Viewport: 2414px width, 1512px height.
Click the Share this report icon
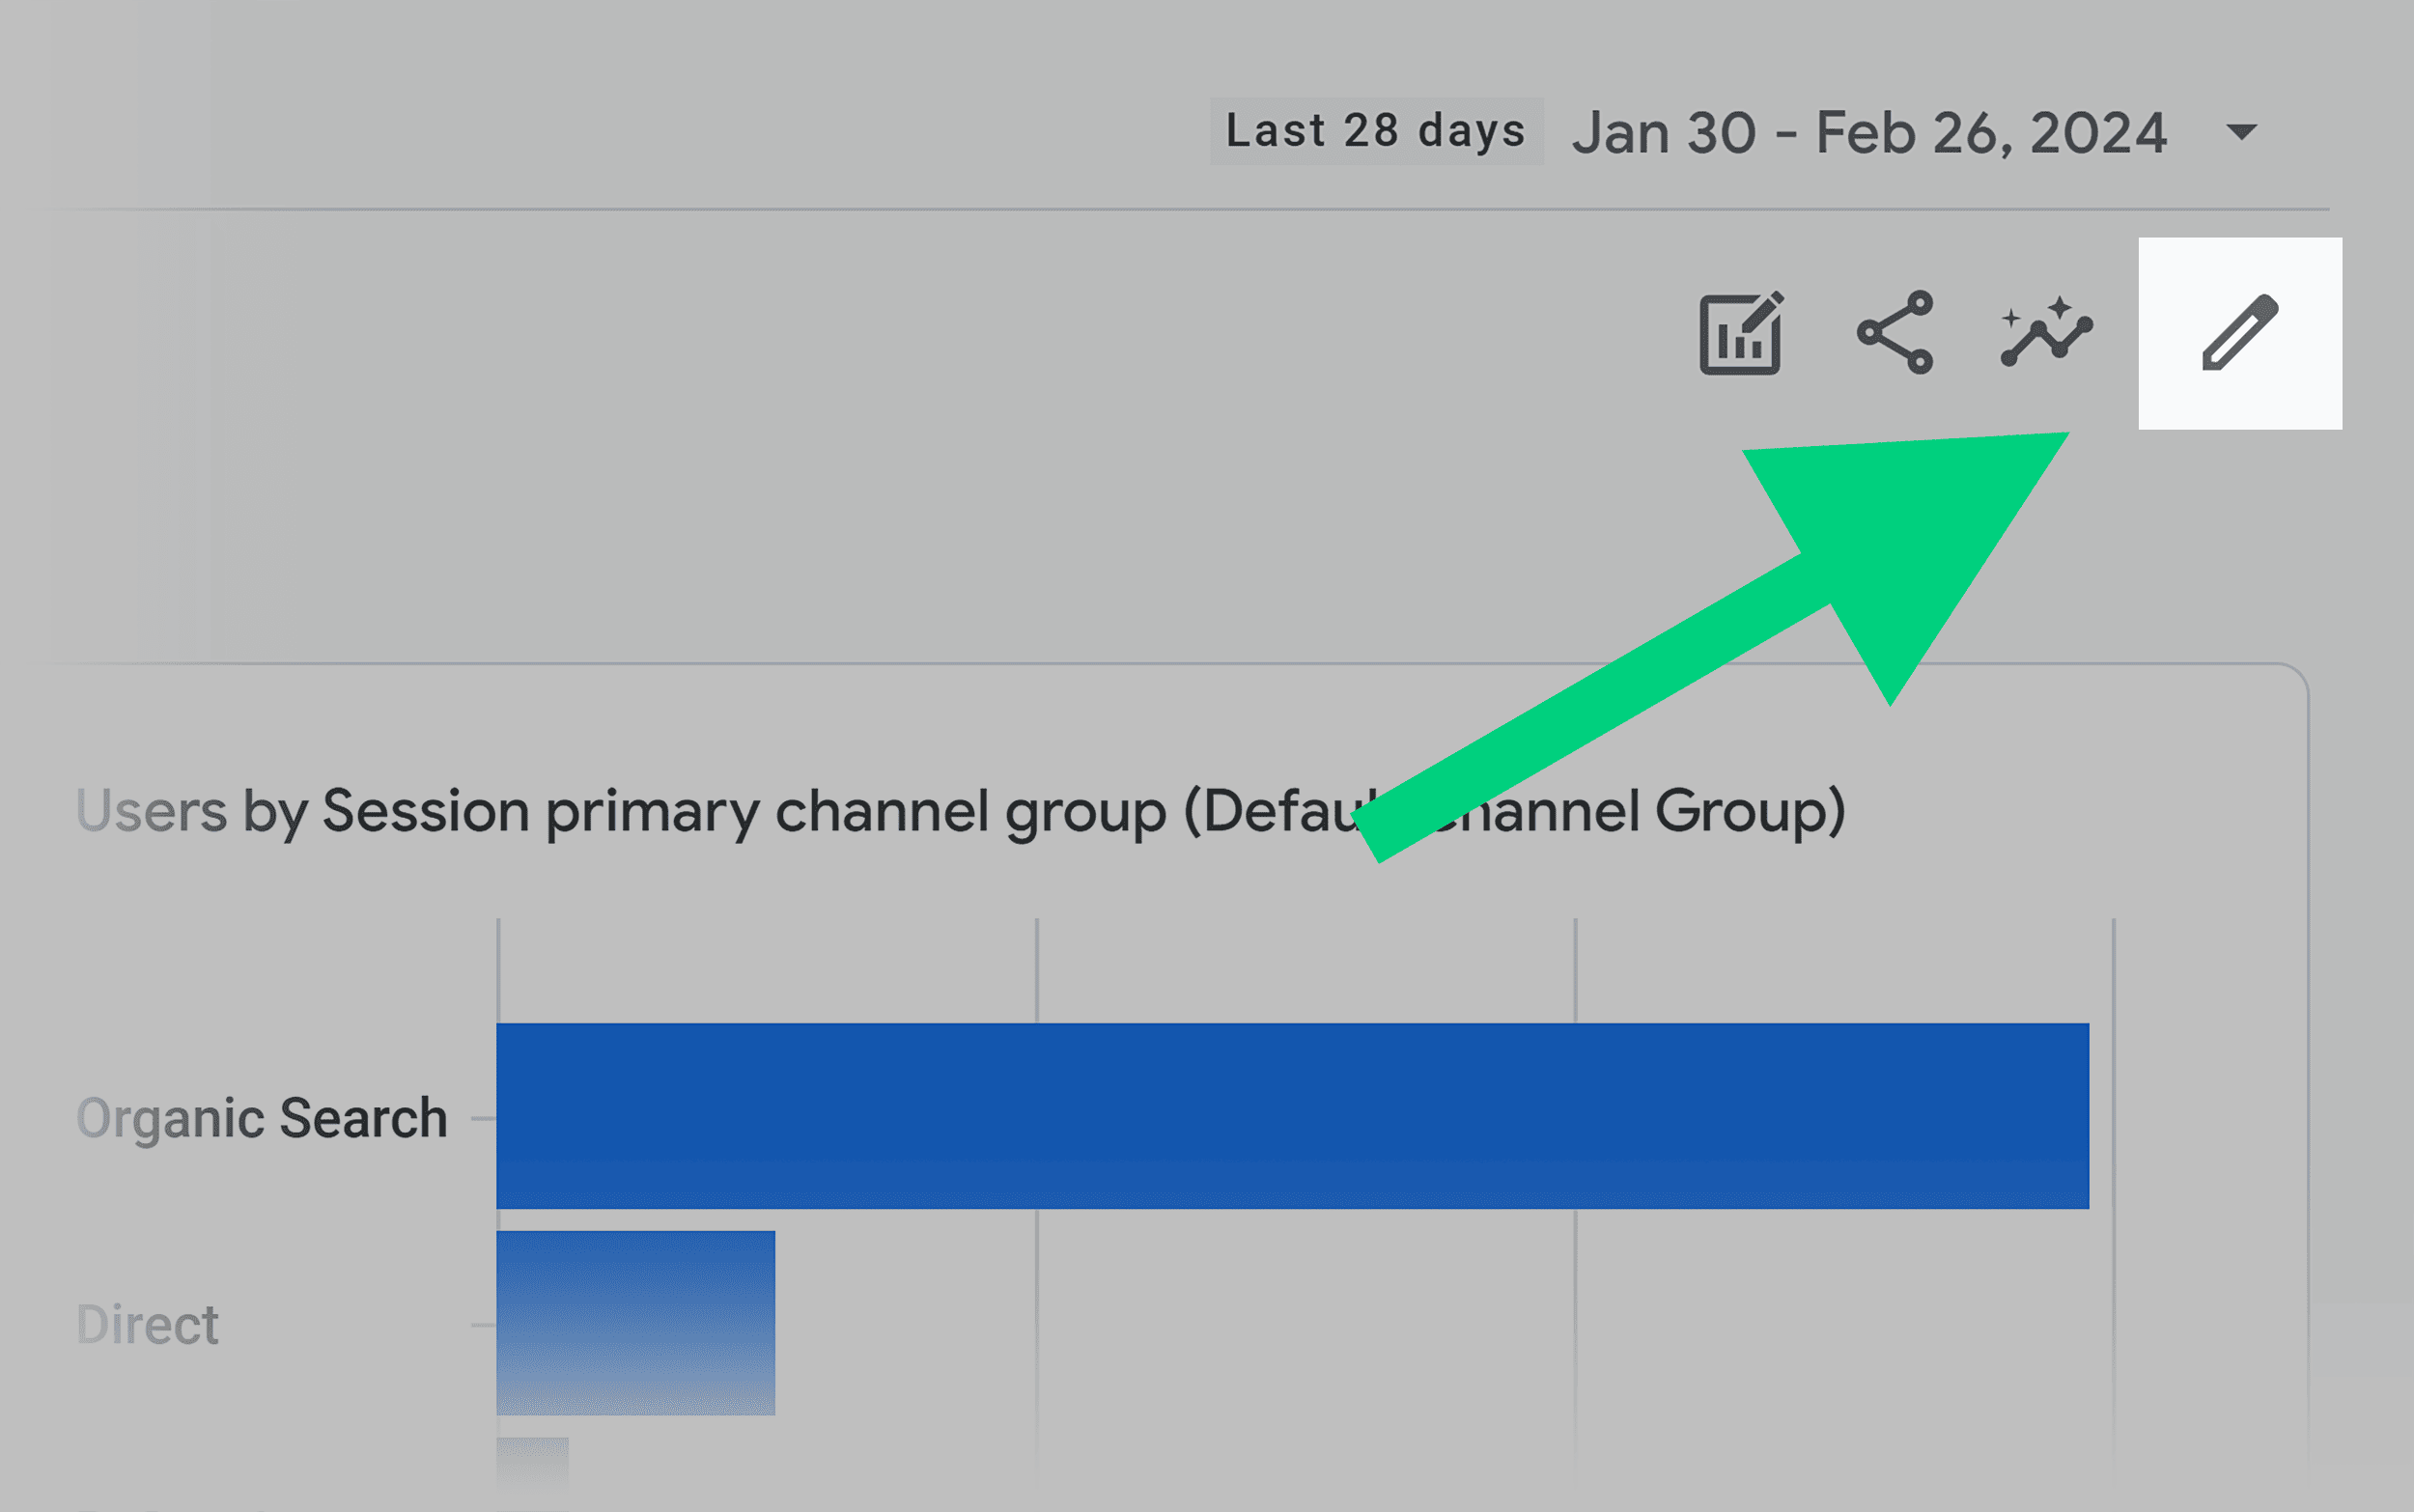[x=1895, y=332]
